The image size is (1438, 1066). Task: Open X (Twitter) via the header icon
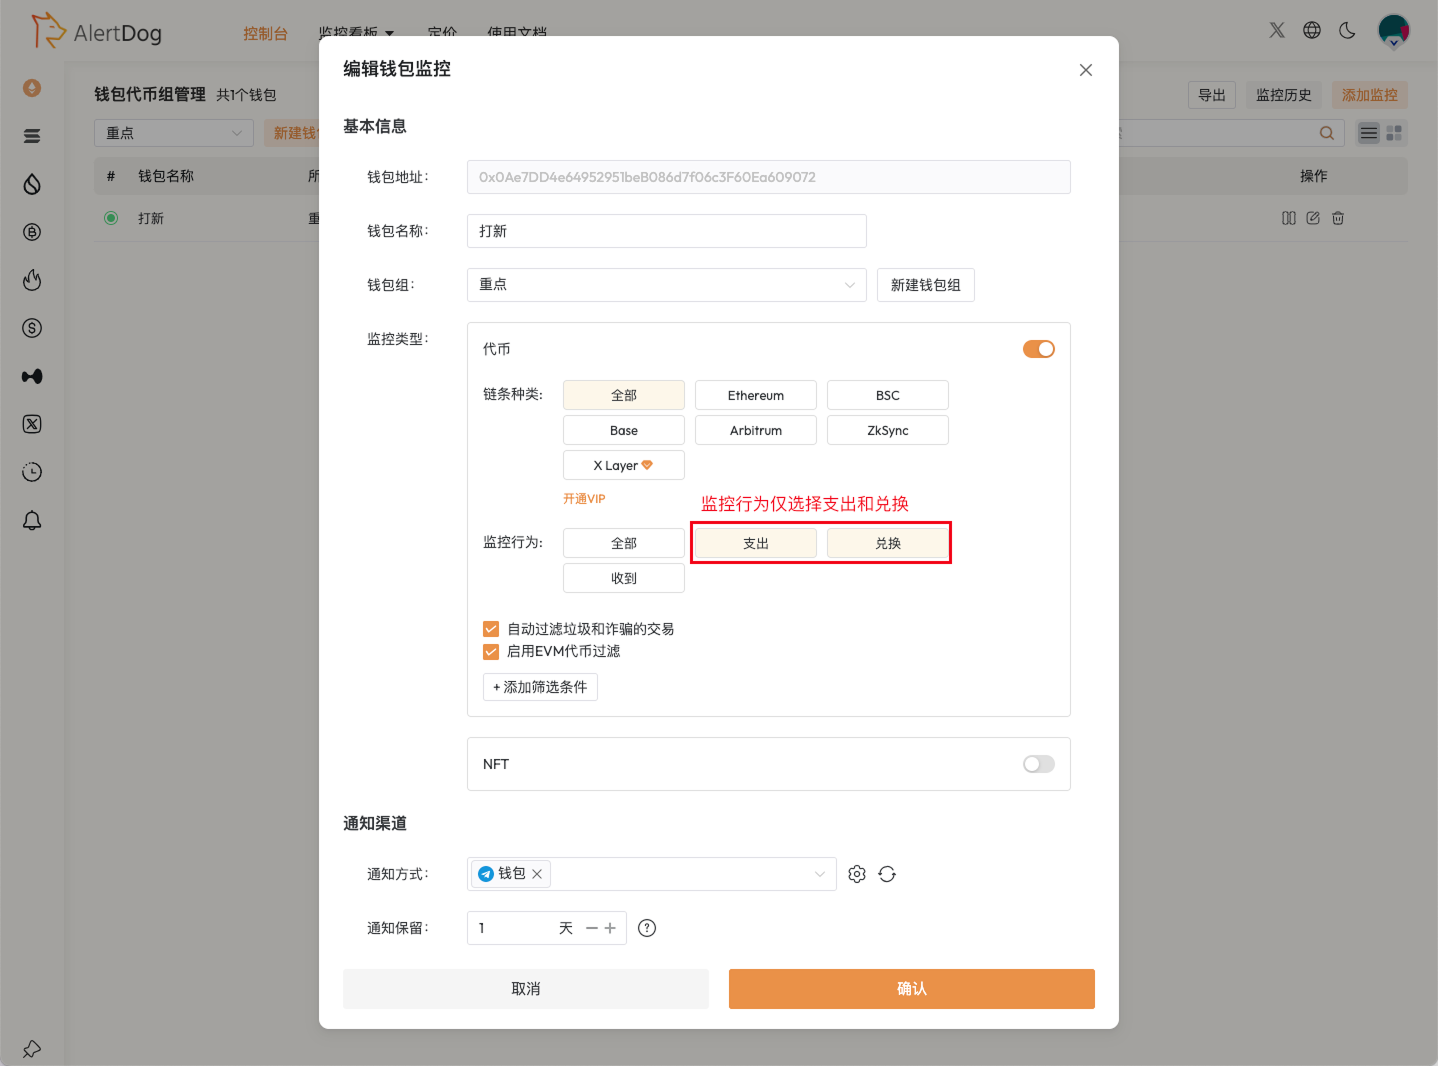[x=1276, y=30]
